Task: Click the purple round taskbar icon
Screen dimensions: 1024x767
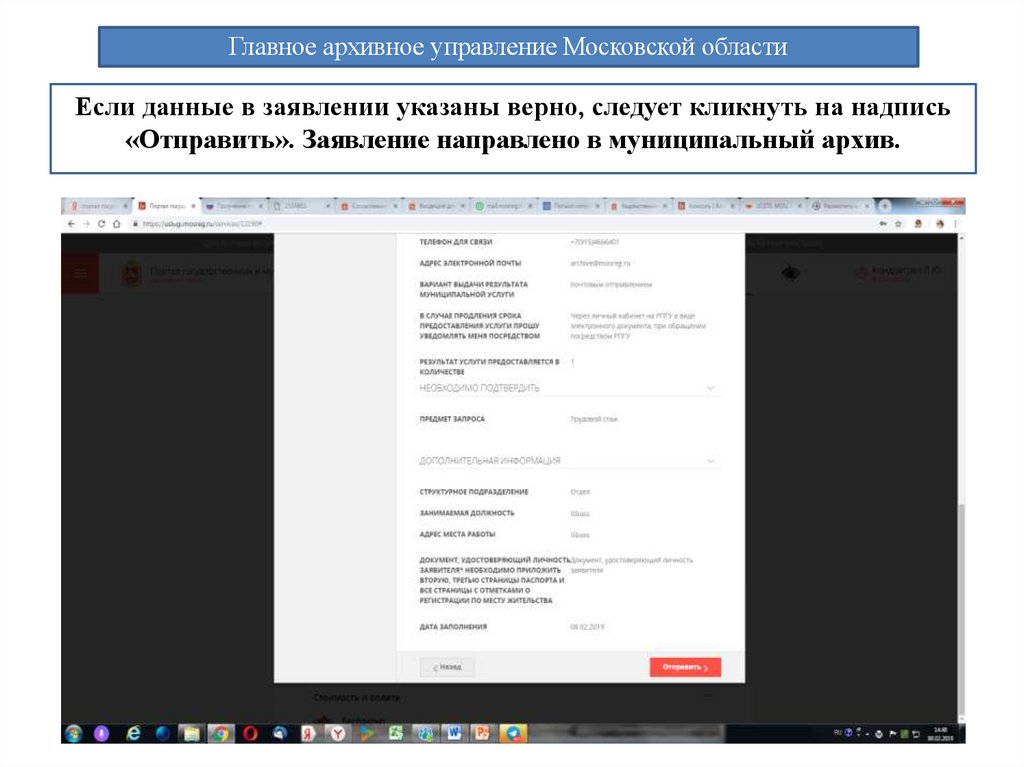Action: [101, 734]
